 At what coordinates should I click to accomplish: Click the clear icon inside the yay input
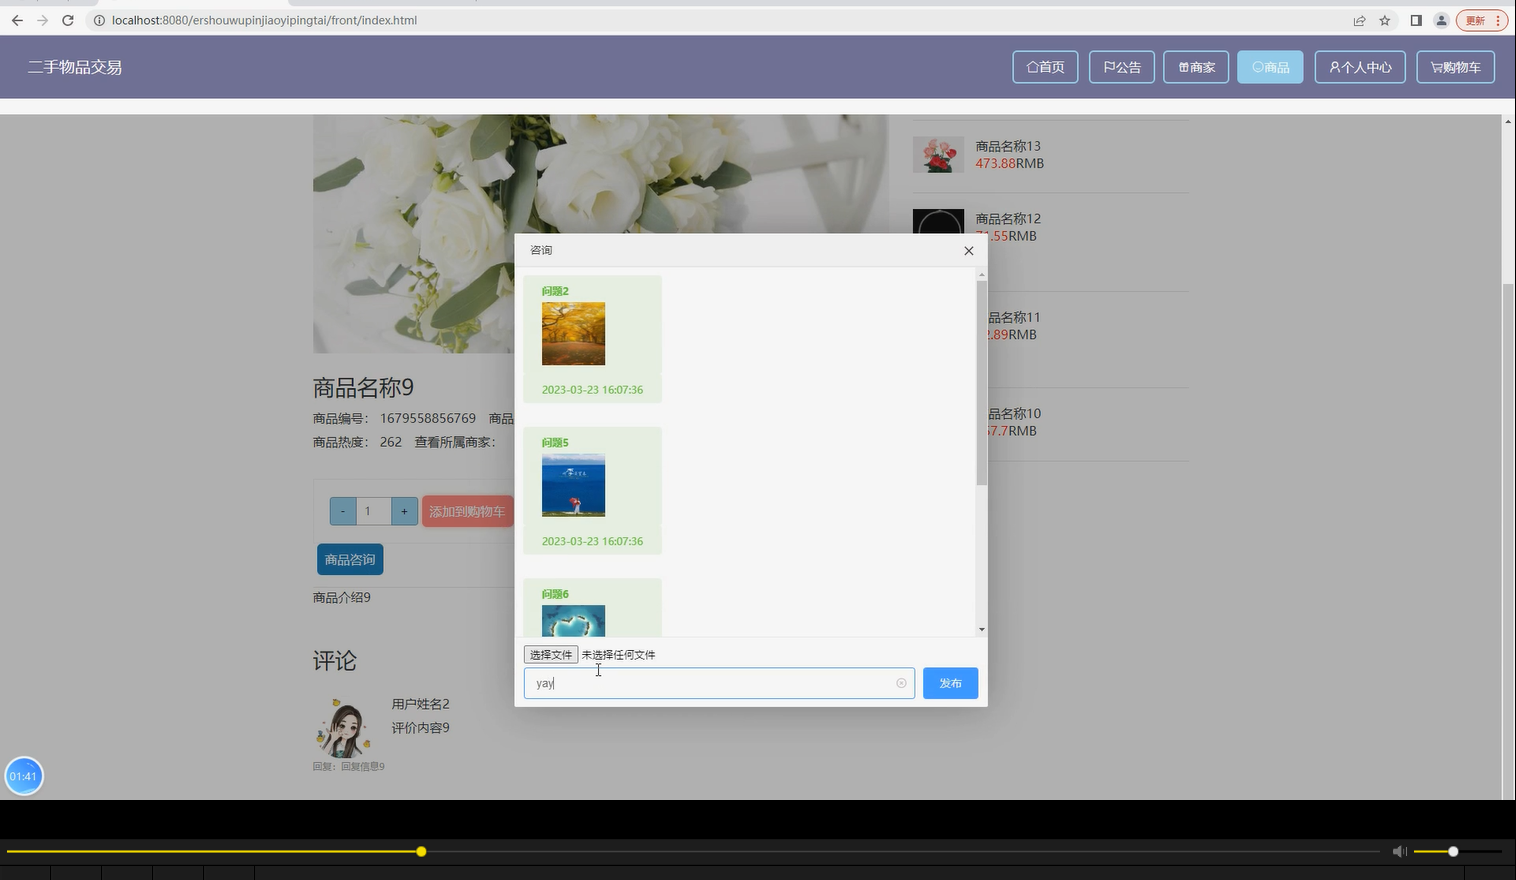click(x=901, y=683)
